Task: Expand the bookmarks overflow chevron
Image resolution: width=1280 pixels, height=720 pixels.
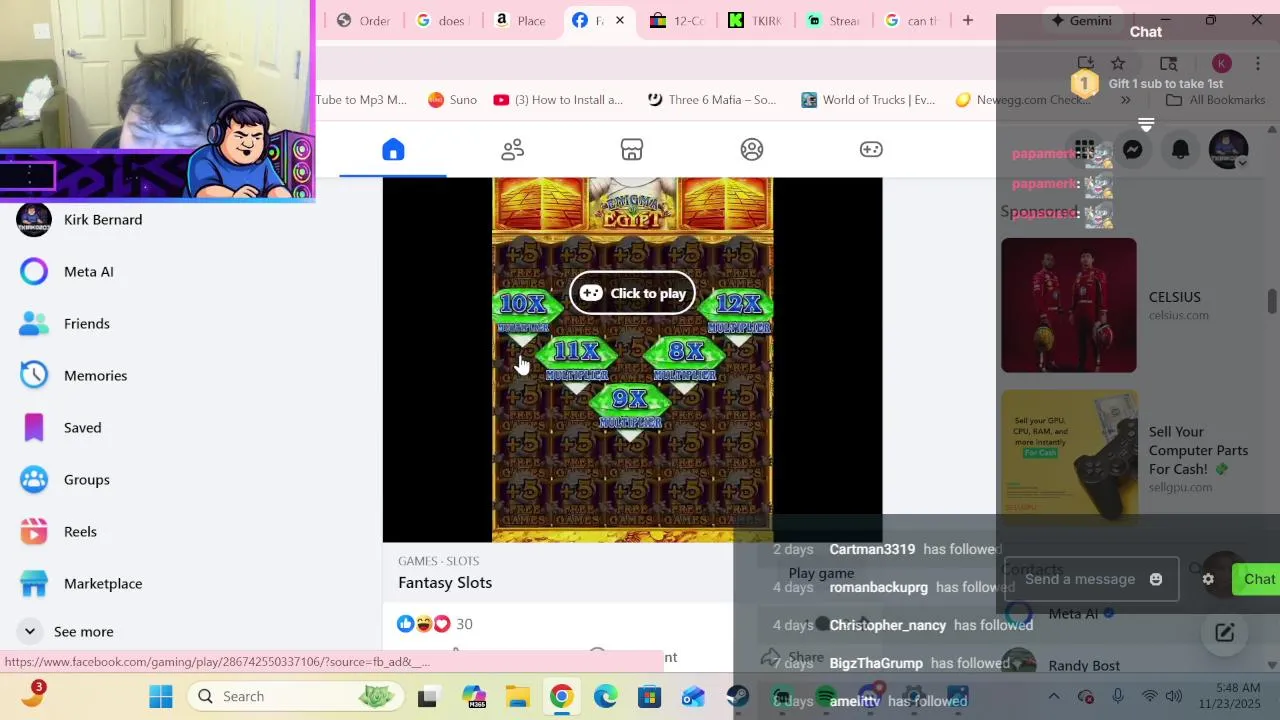Action: point(1126,100)
